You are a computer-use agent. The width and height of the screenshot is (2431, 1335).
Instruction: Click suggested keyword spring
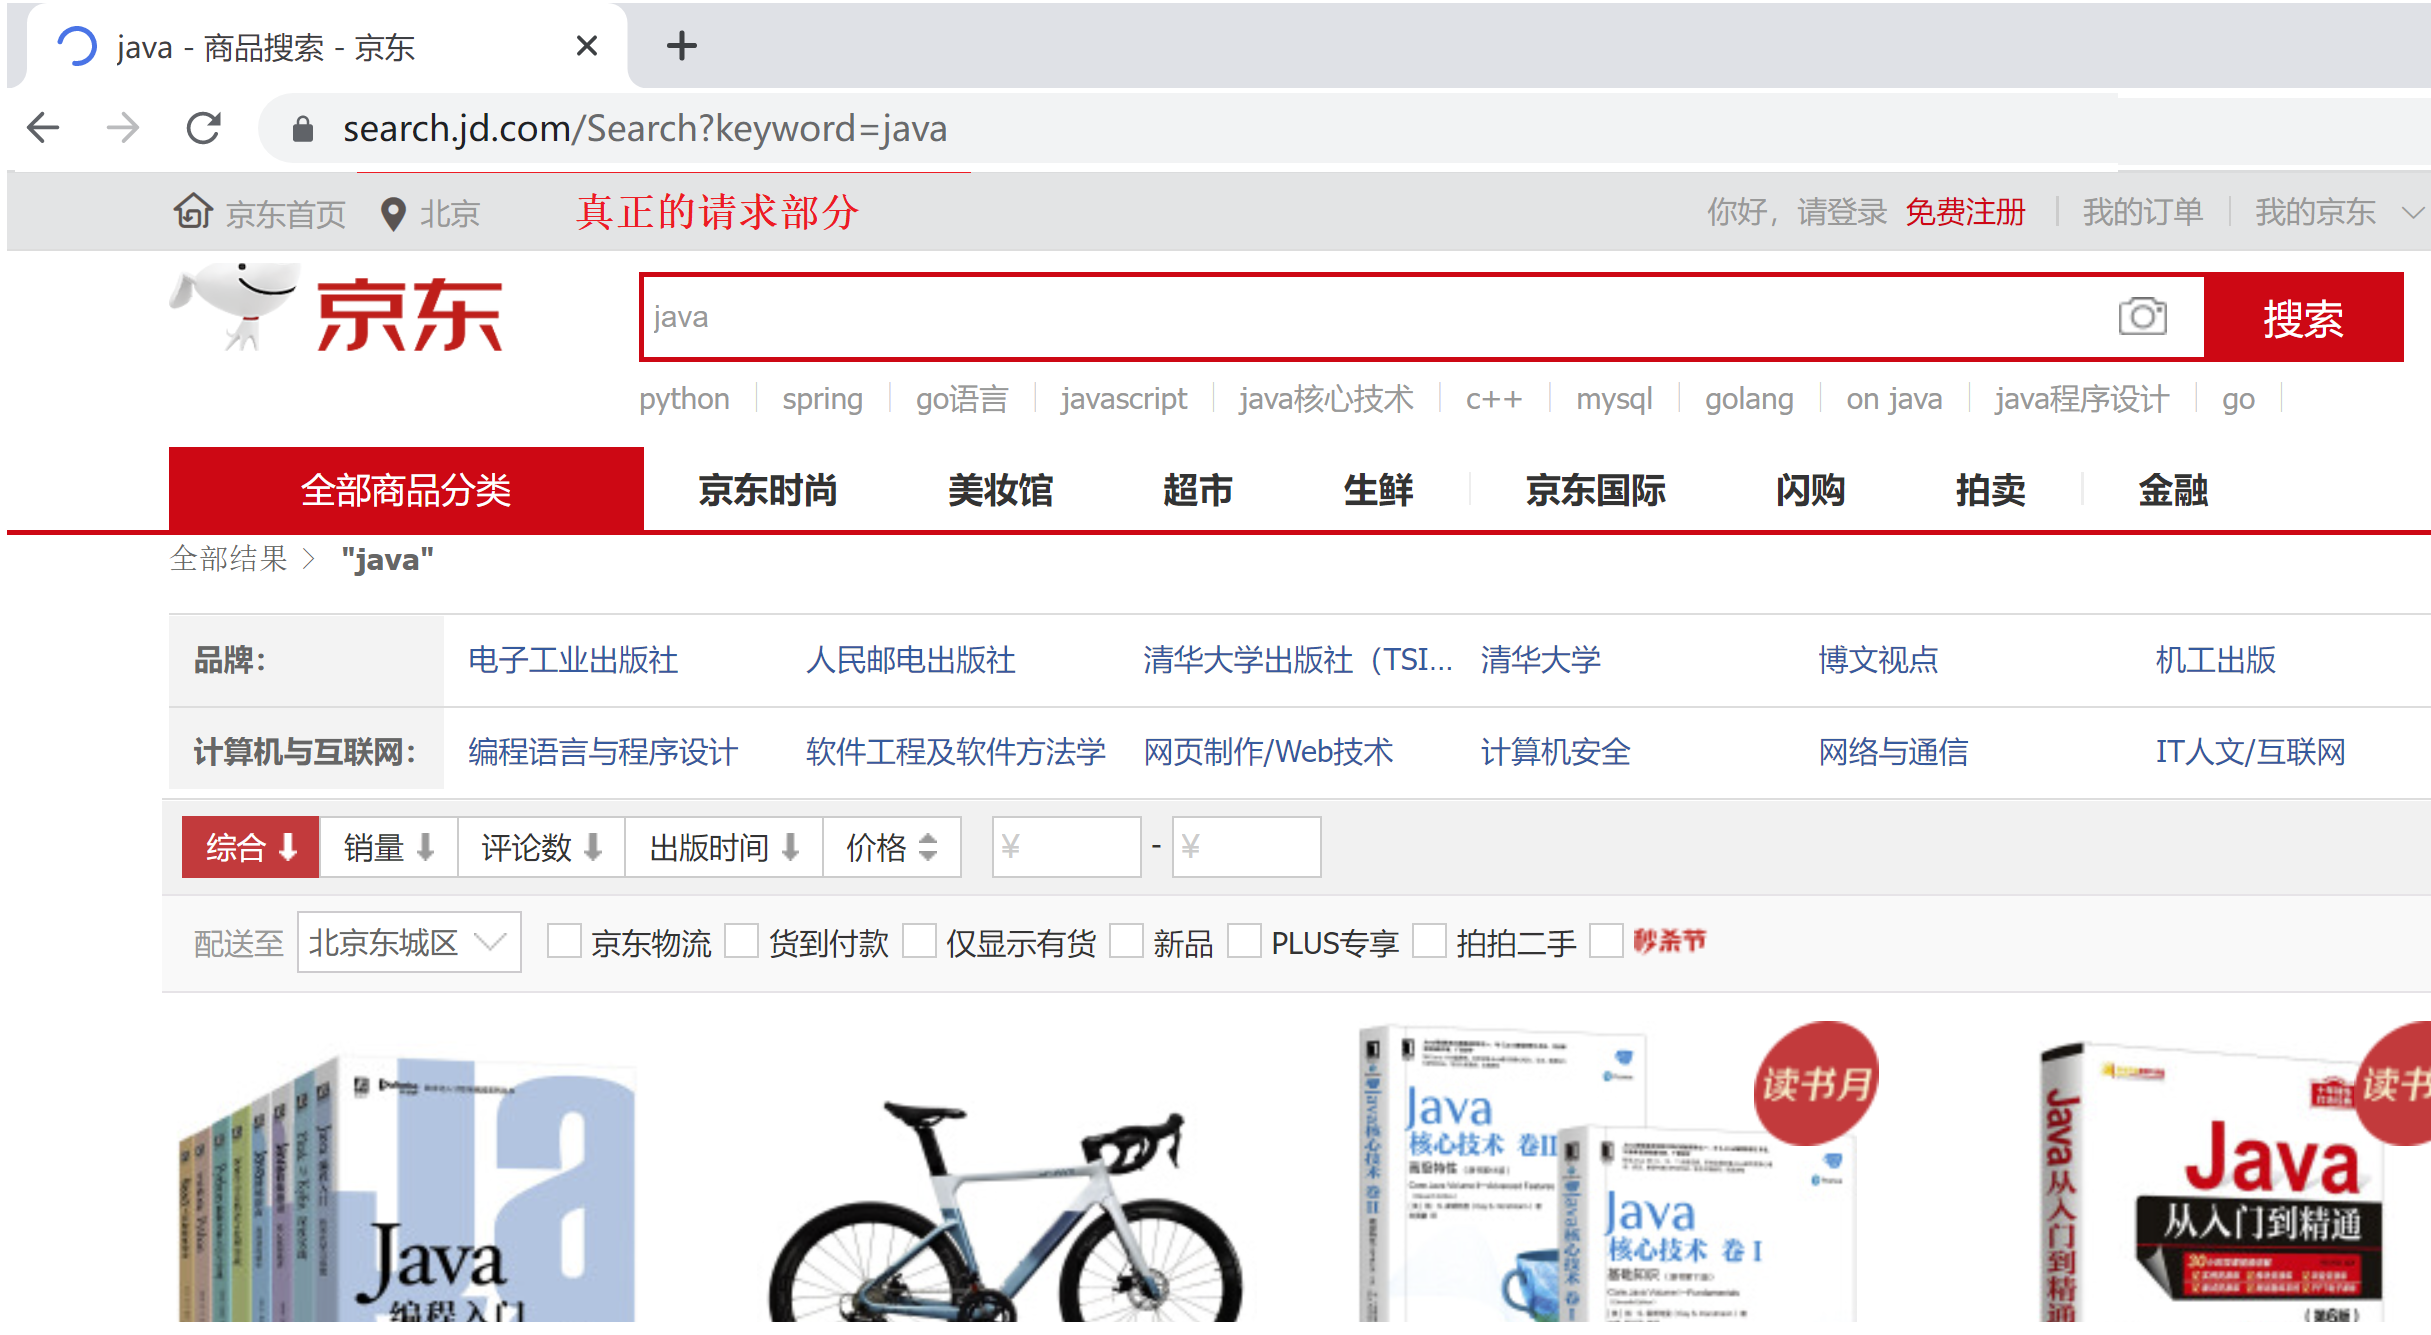tap(822, 399)
